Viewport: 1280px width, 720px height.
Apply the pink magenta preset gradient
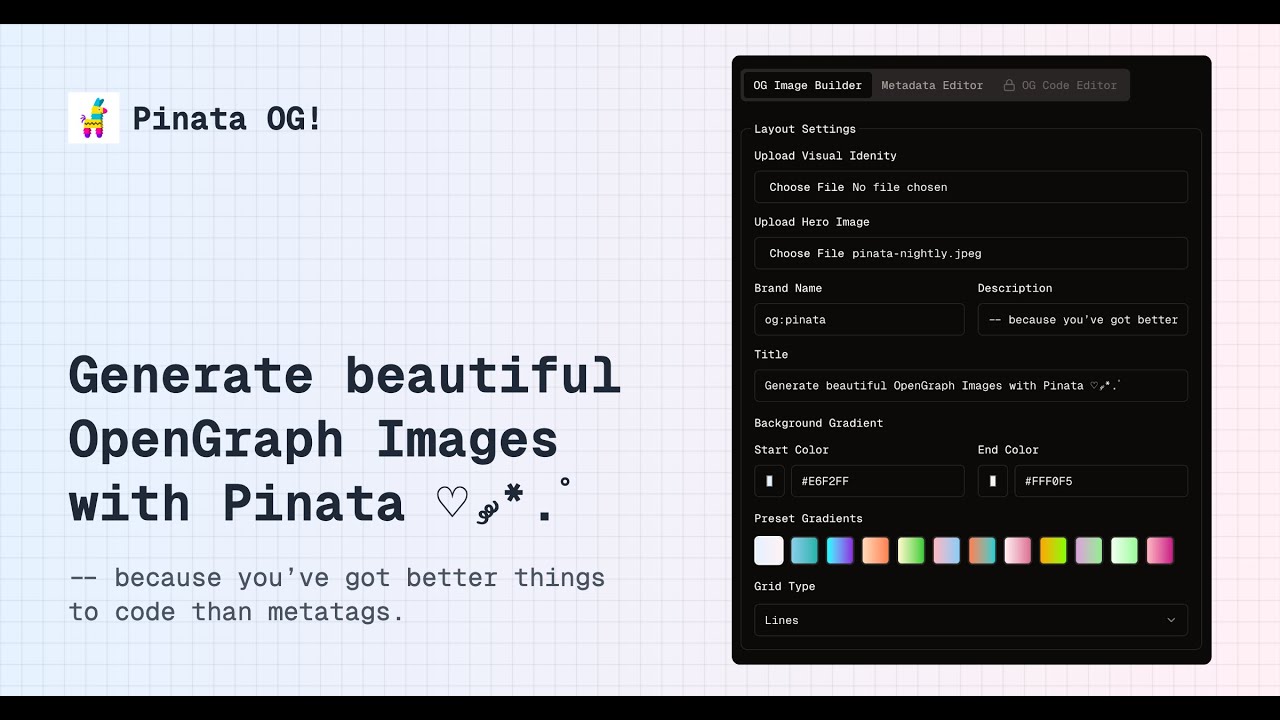(x=1160, y=550)
